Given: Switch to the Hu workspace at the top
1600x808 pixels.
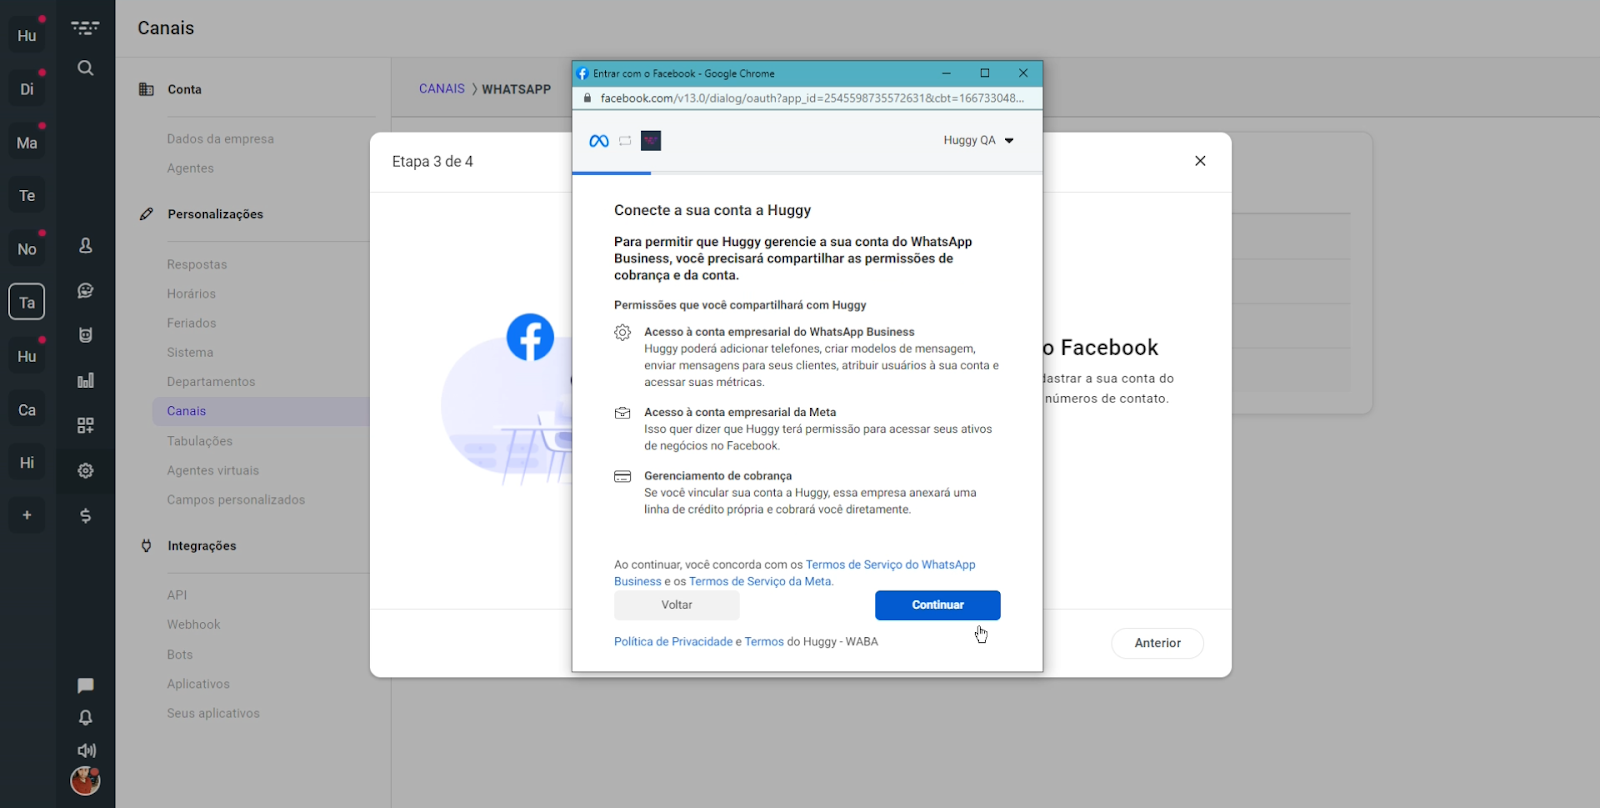Looking at the screenshot, I should pos(27,36).
